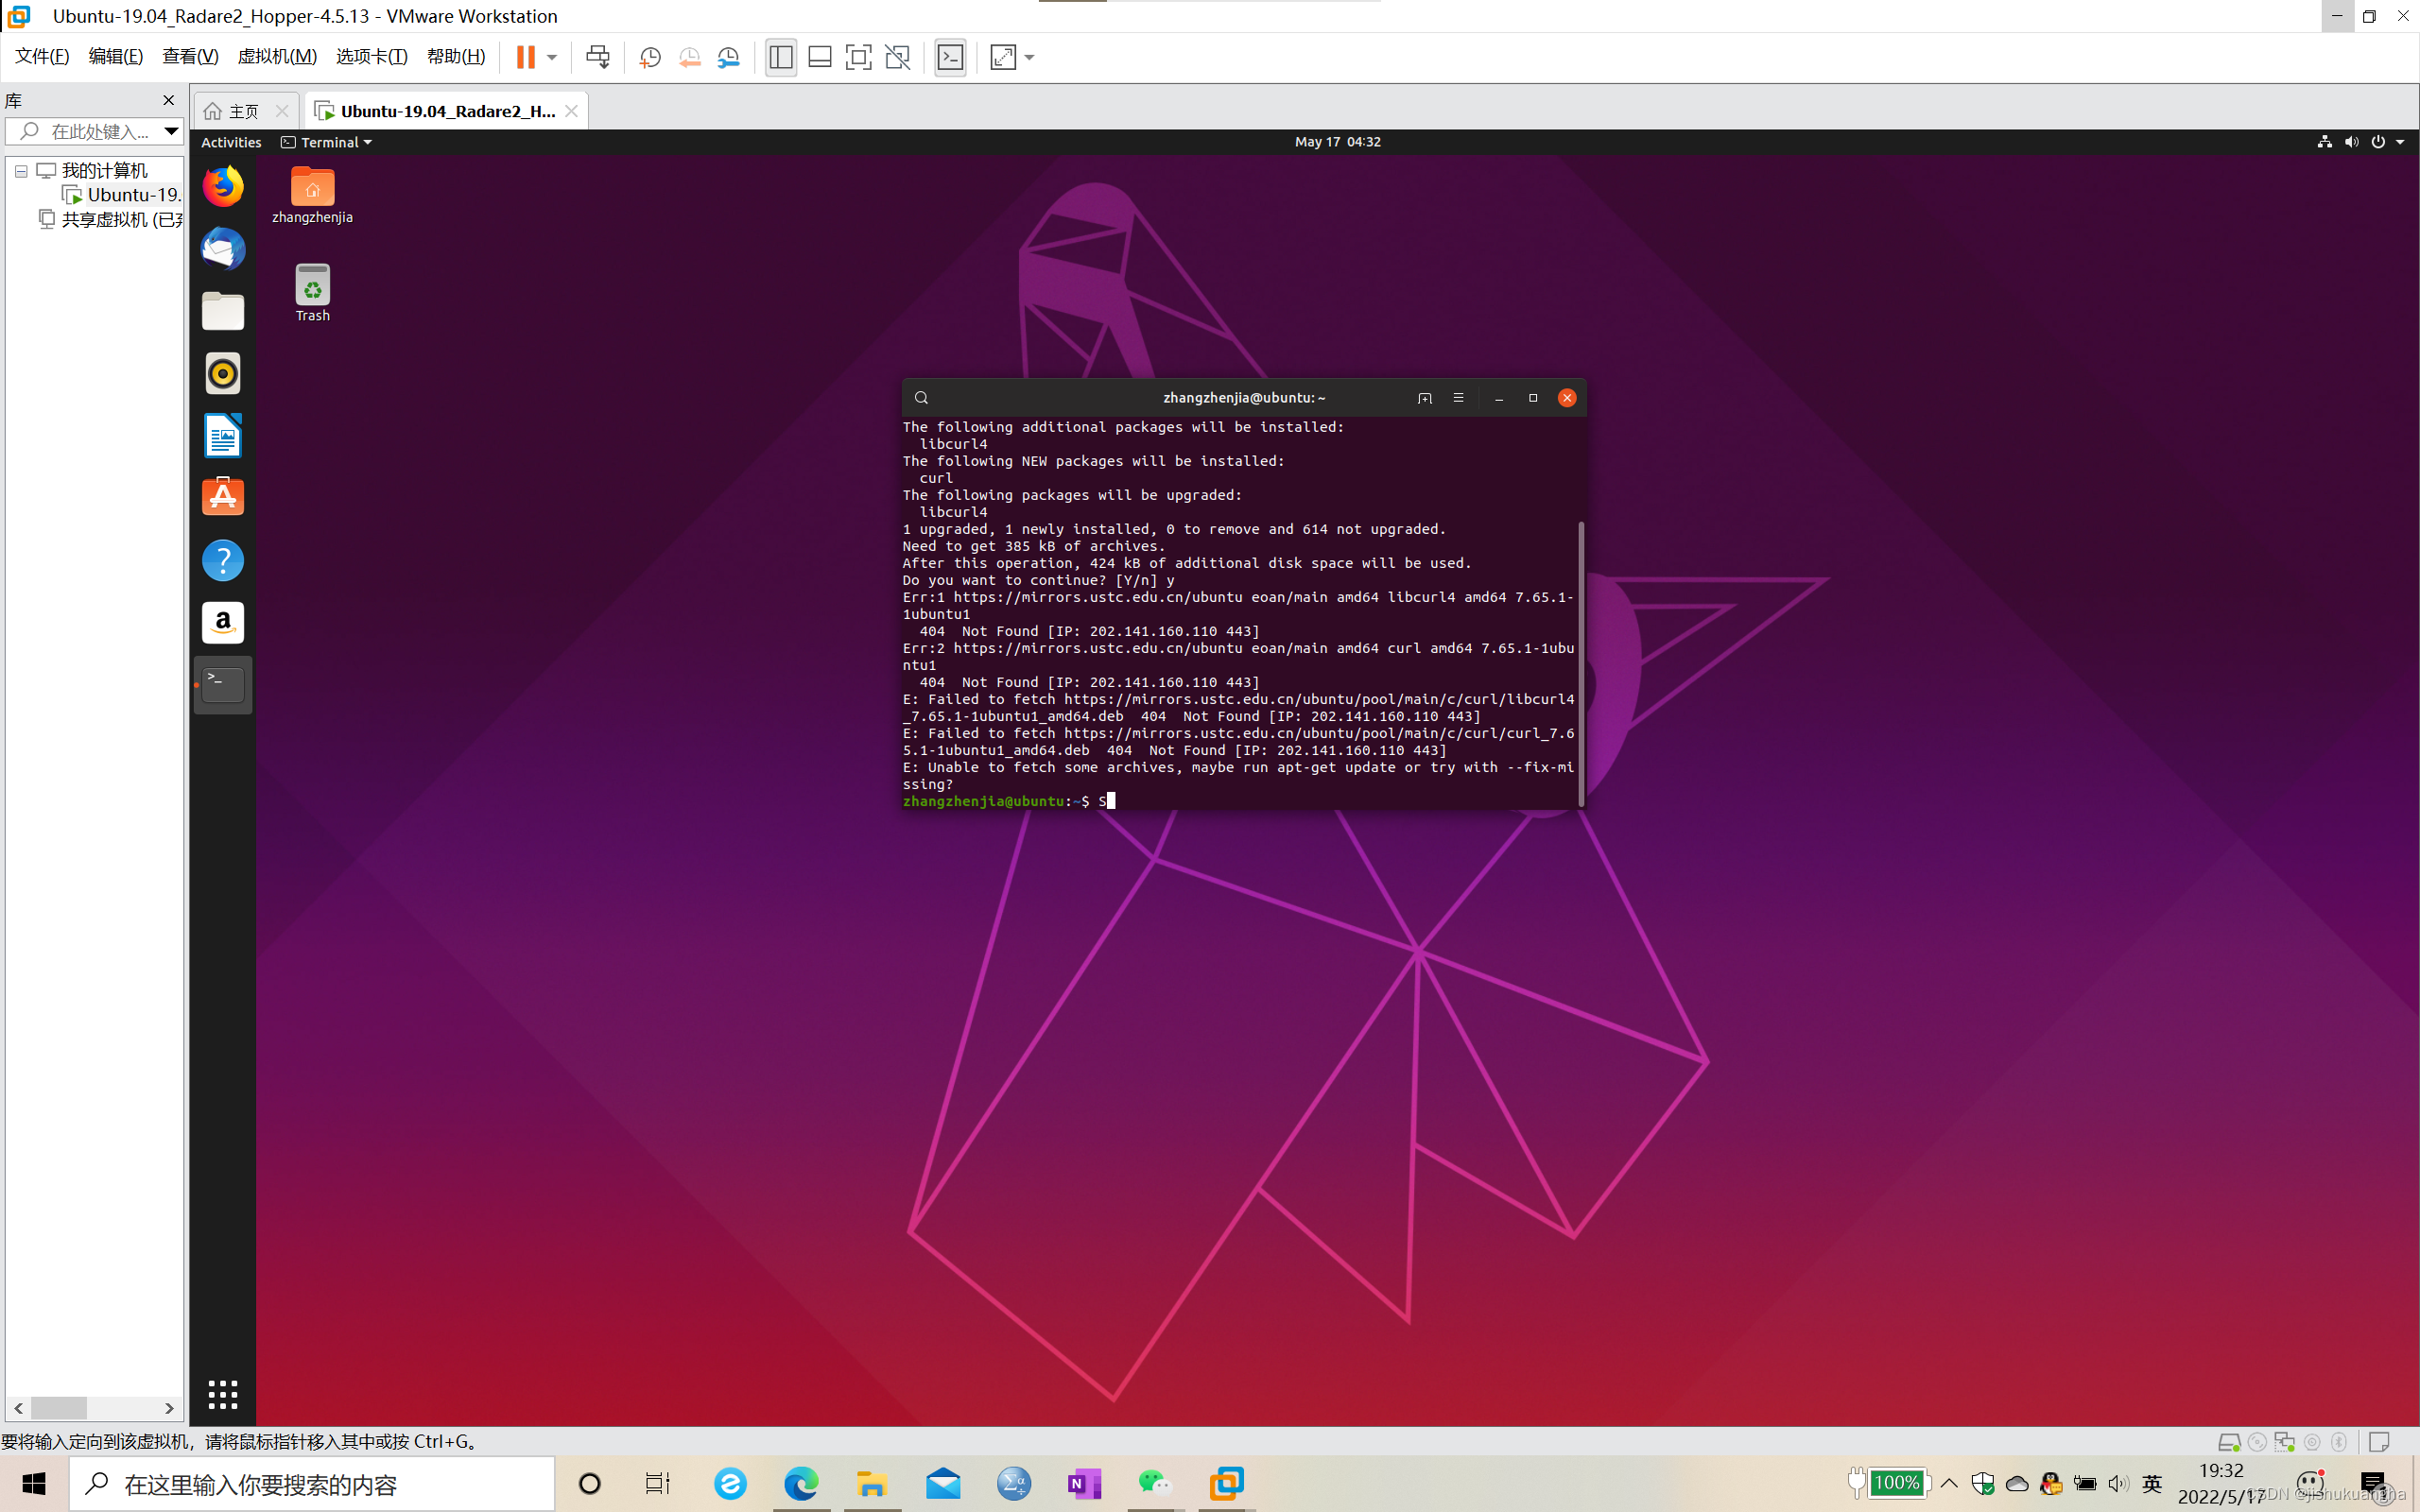Open the console view icon
The height and width of the screenshot is (1512, 2420).
tap(950, 57)
